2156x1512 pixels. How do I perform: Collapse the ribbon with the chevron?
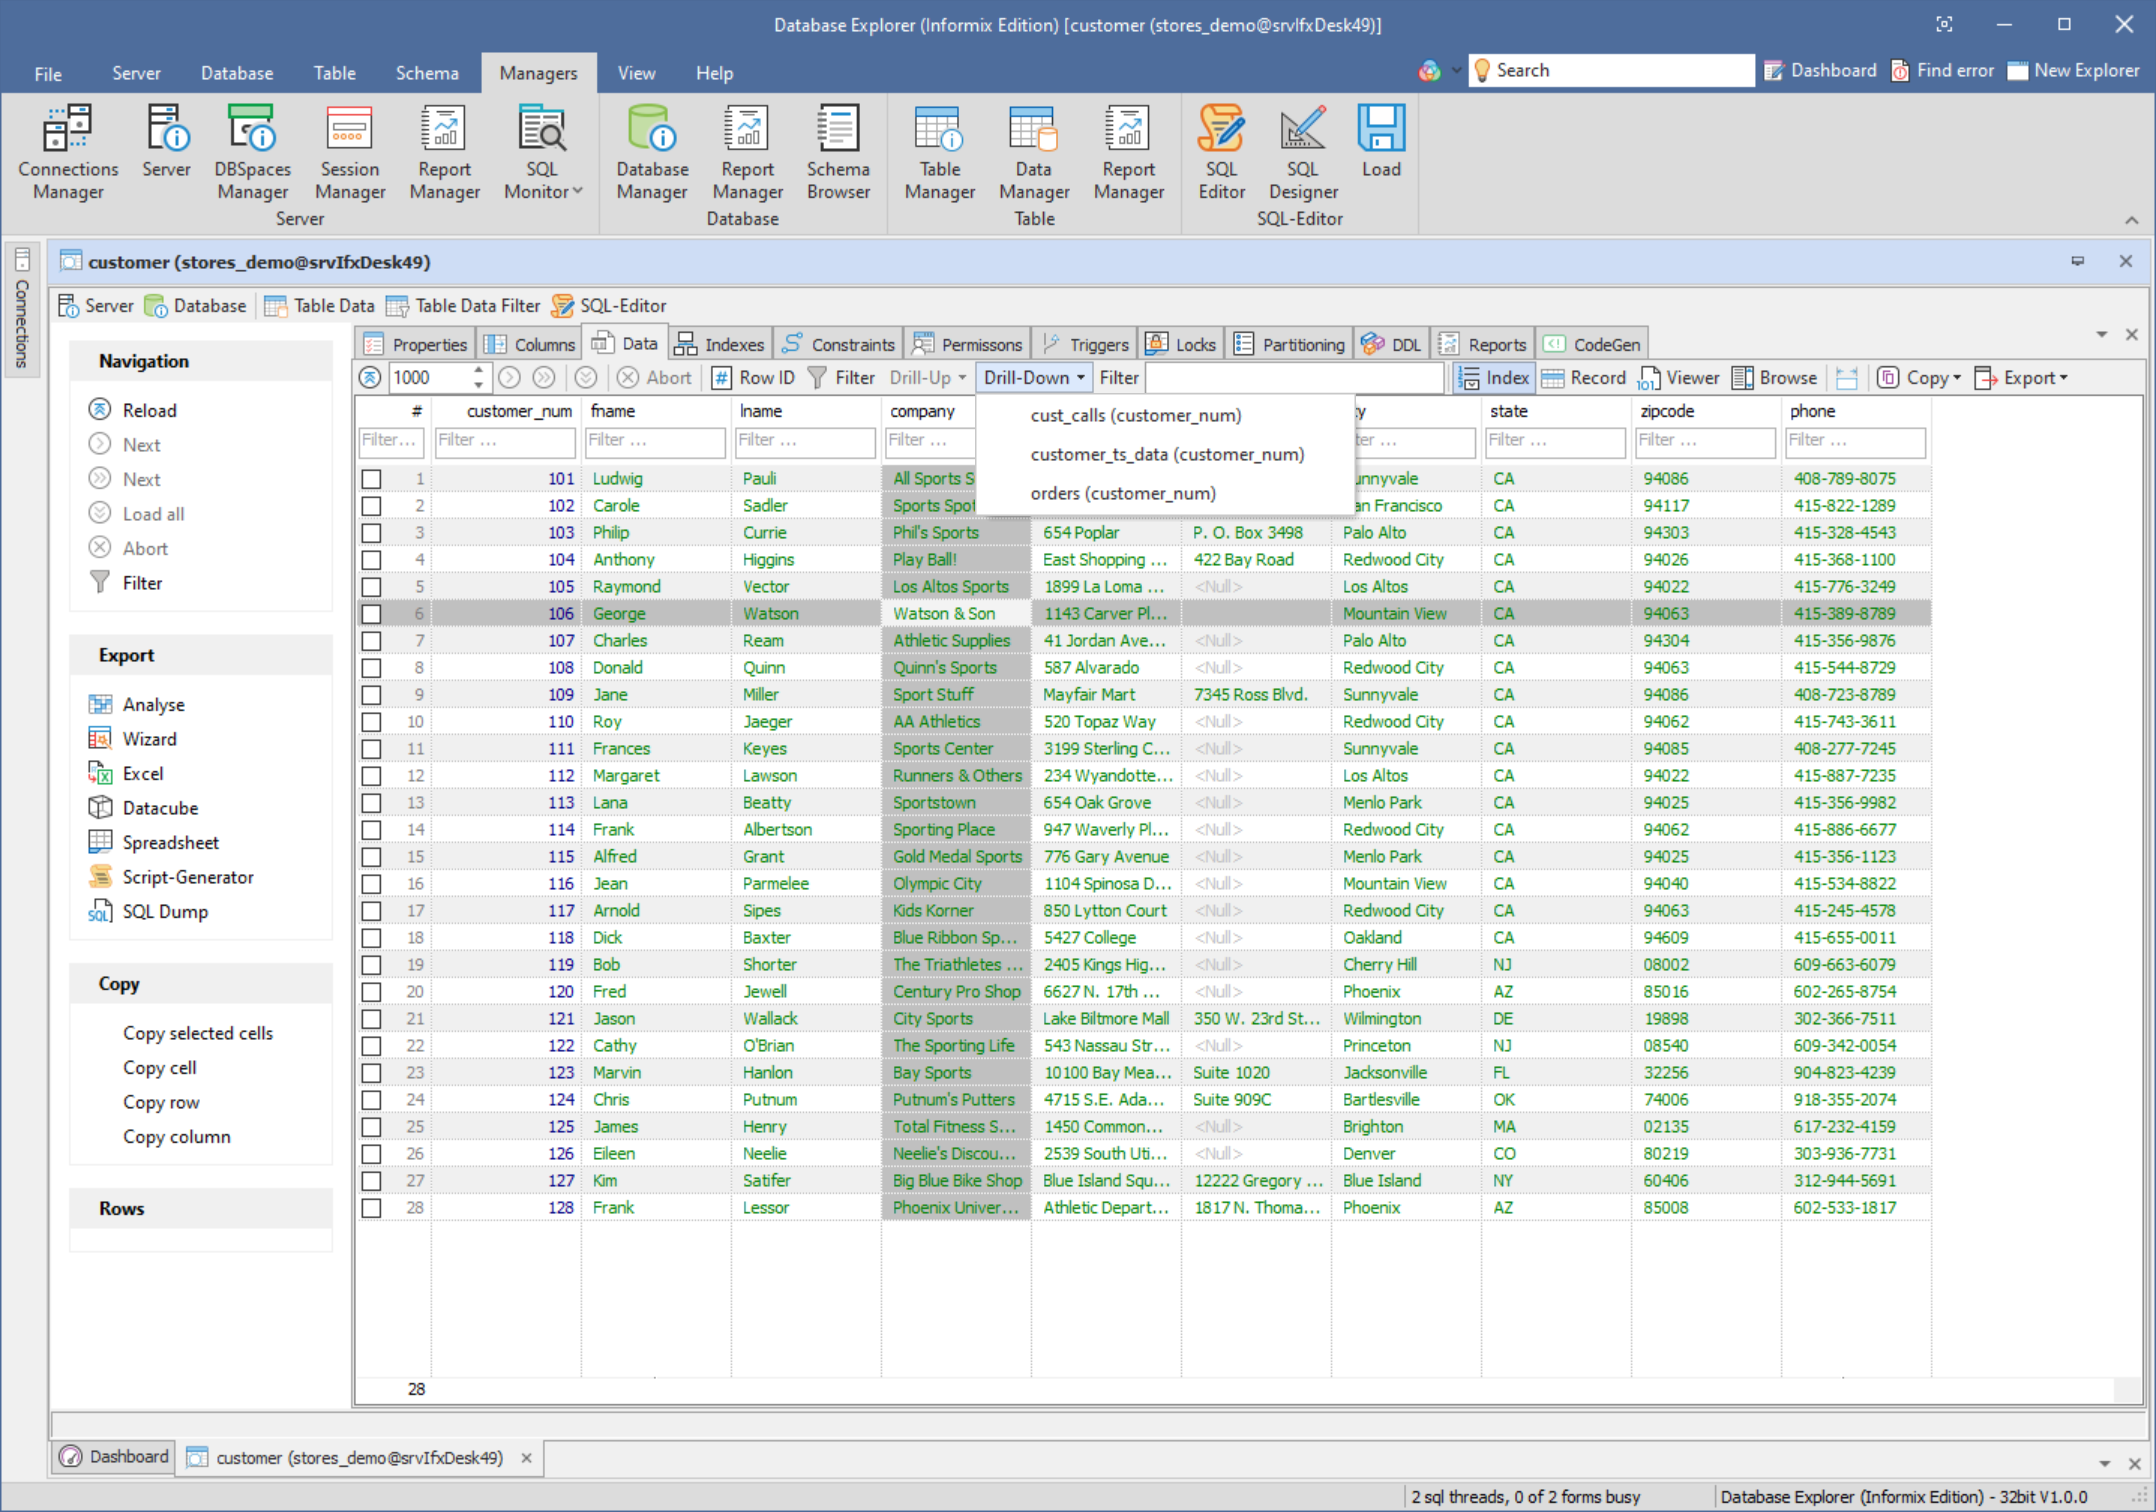(x=2131, y=220)
